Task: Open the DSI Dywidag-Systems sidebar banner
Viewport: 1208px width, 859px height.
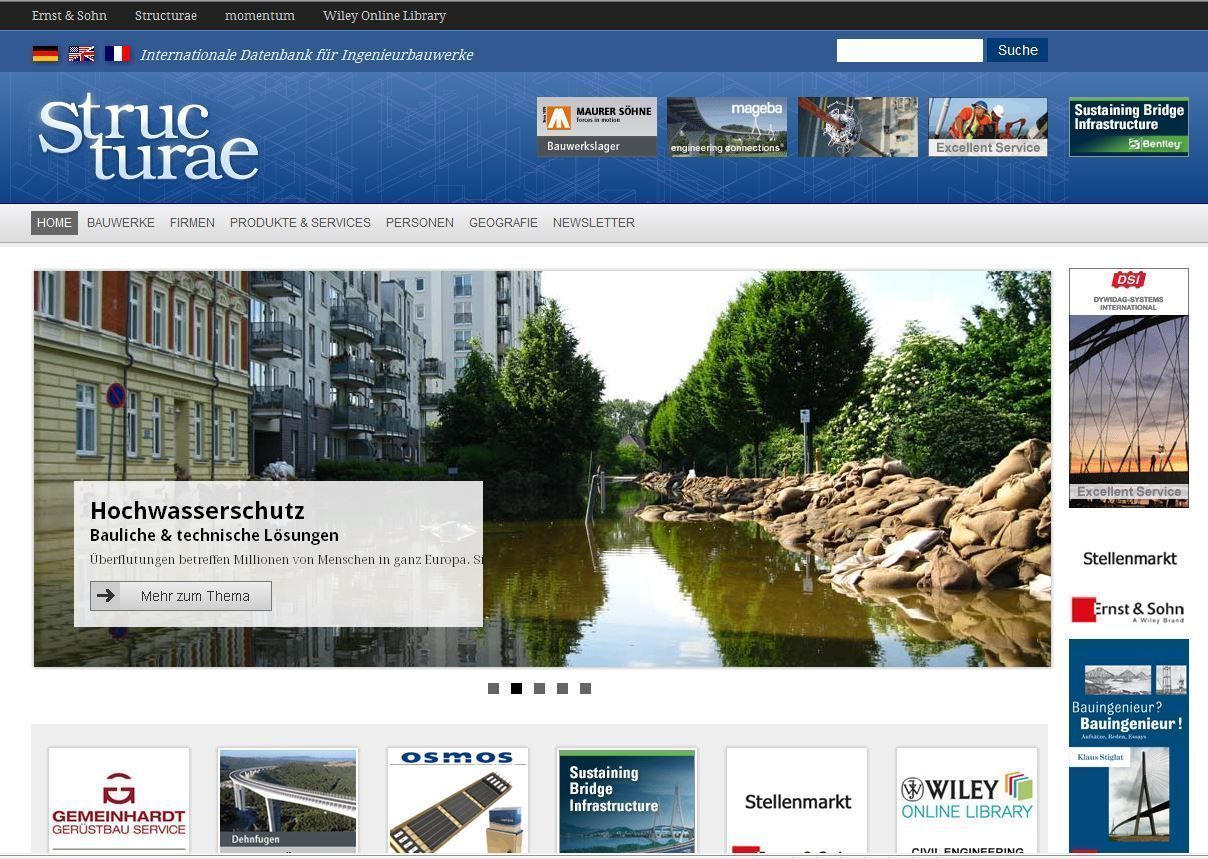Action: coord(1128,388)
